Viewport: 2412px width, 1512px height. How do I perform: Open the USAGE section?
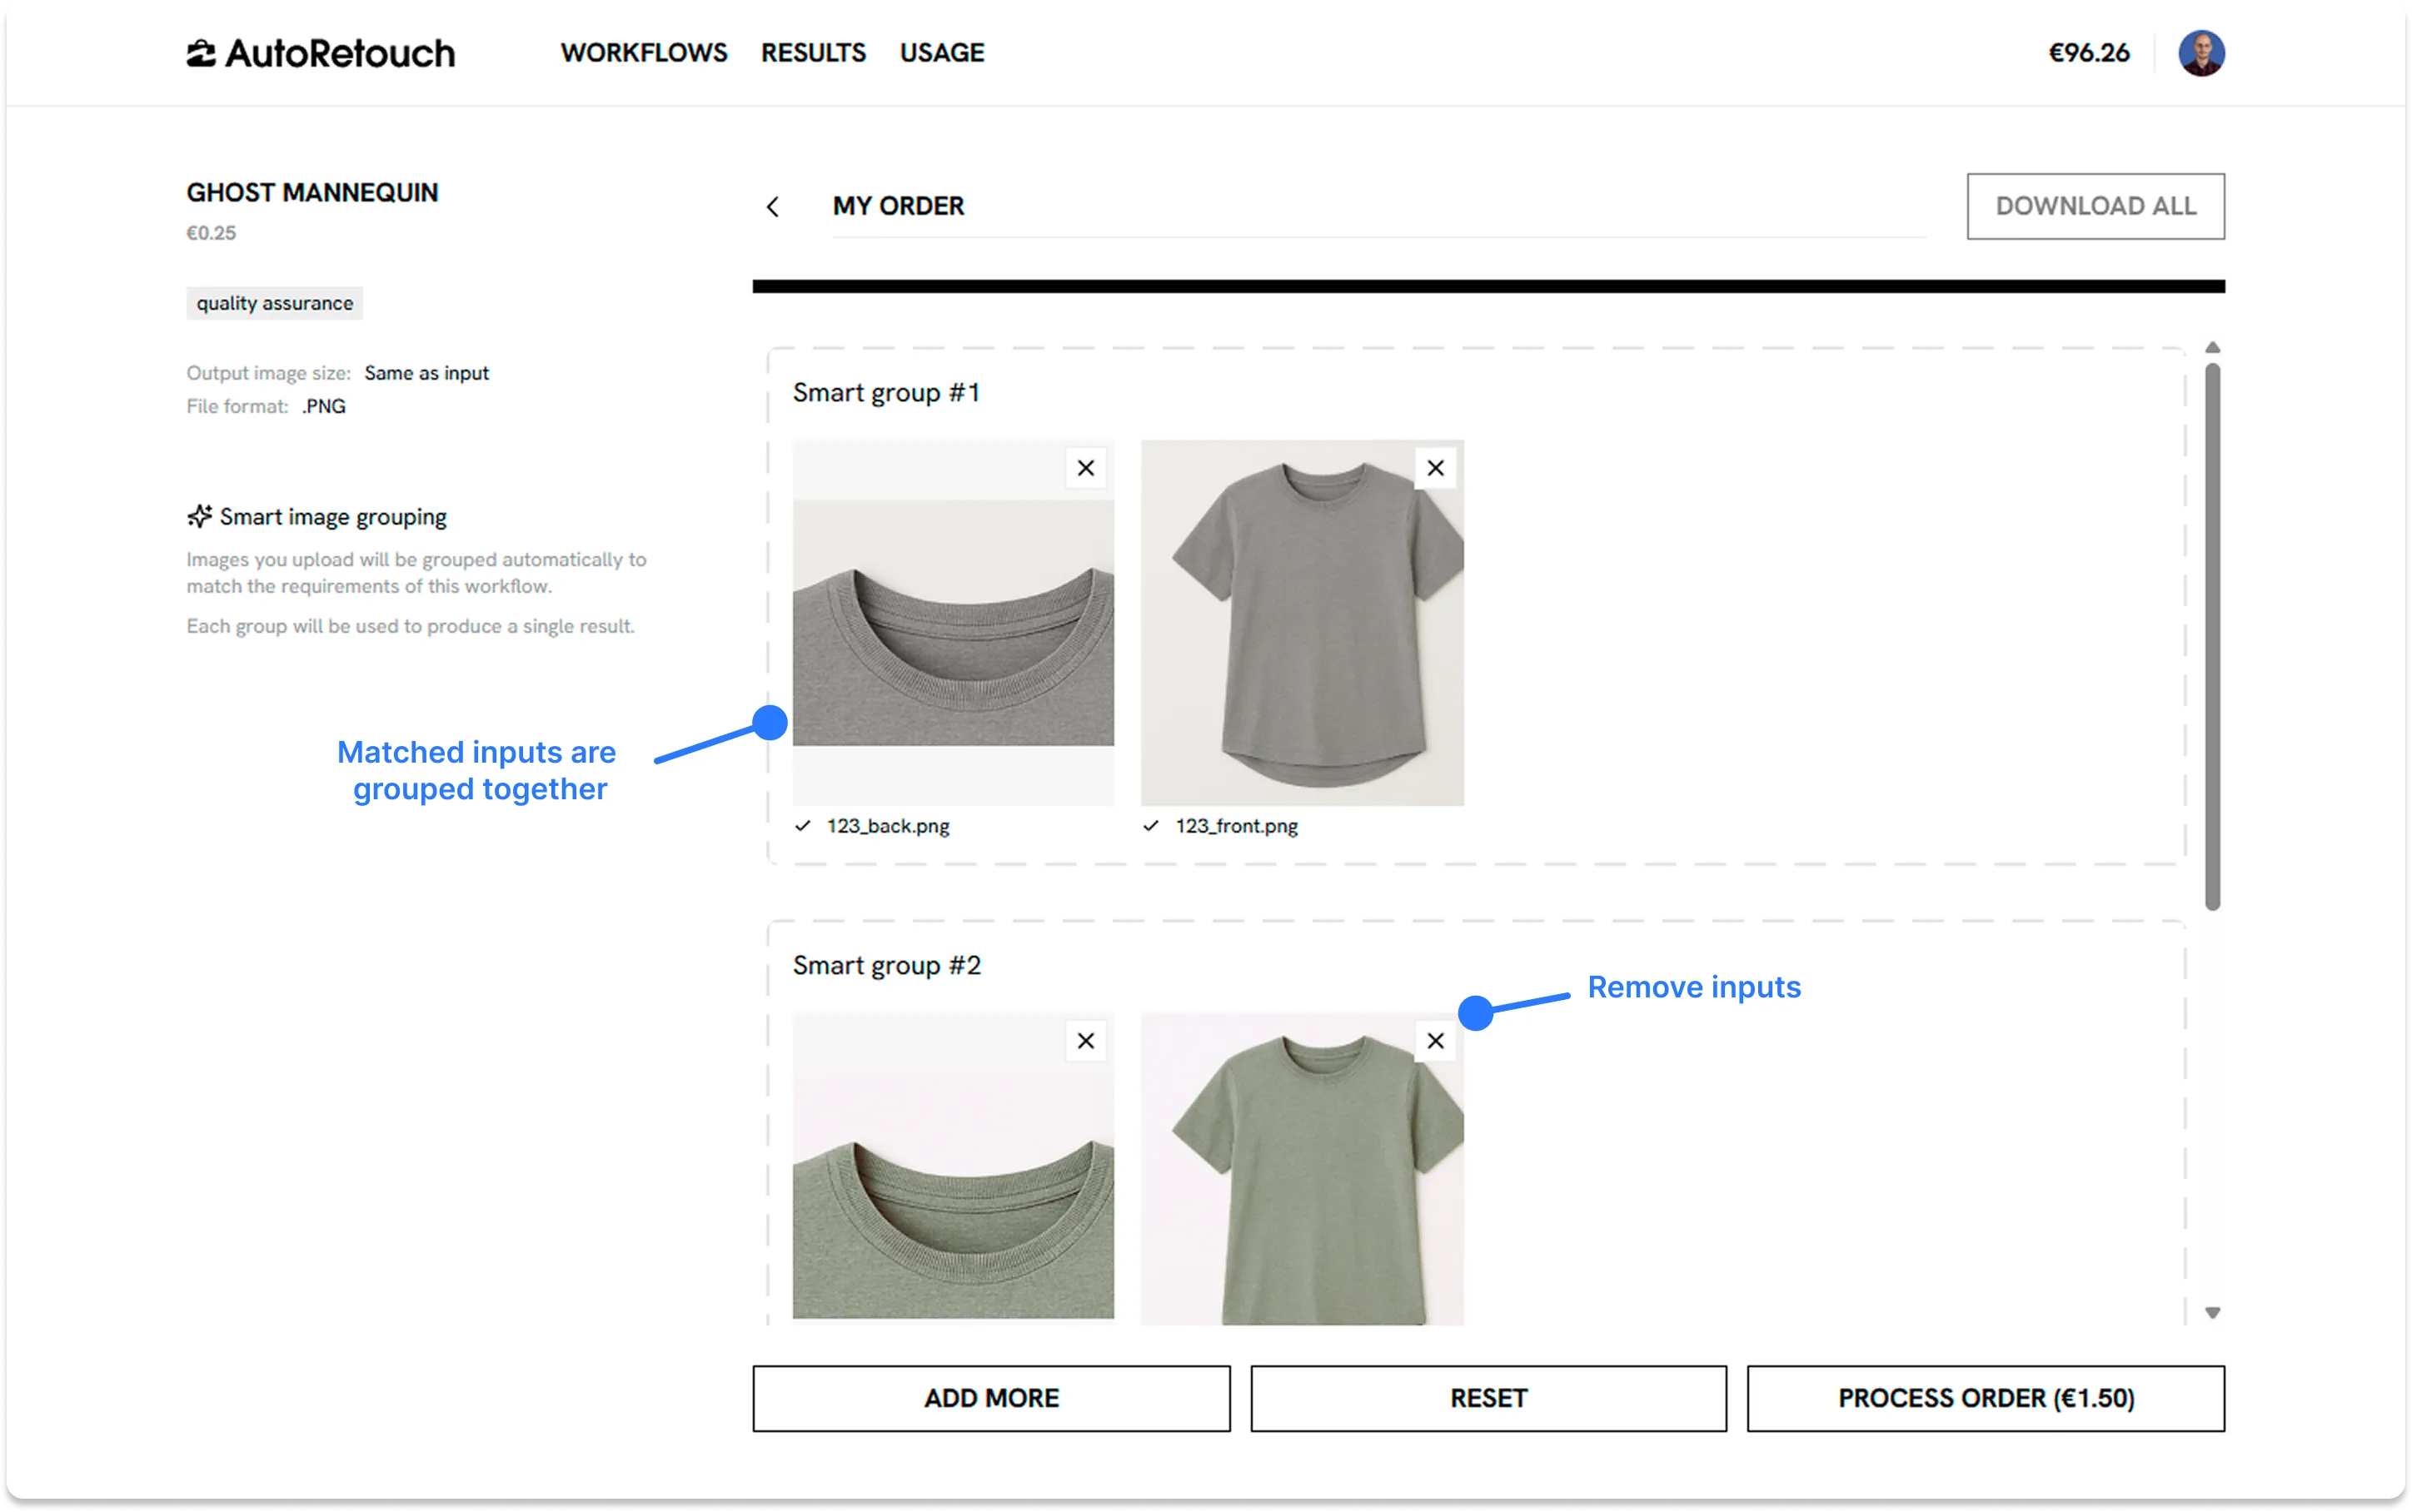coord(941,52)
